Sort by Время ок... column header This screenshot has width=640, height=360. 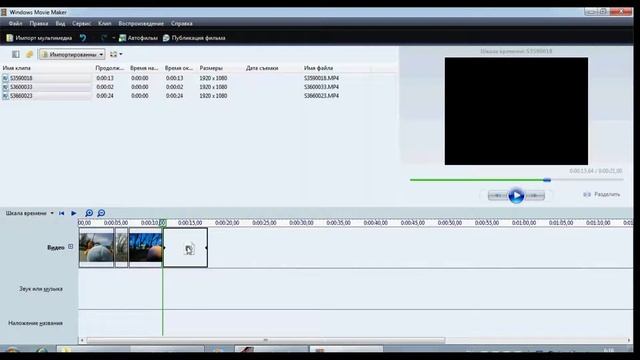(x=178, y=68)
